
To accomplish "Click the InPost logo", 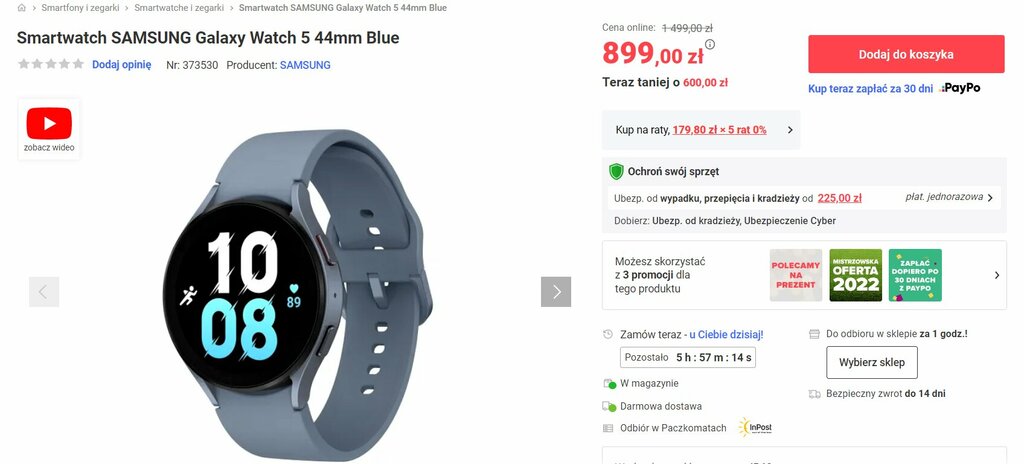I will point(756,427).
